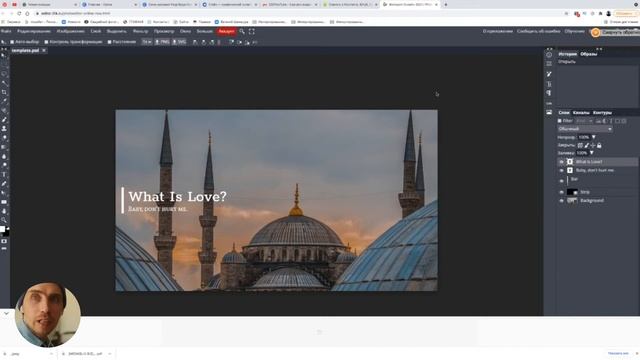640x360 pixels.
Task: Select the Type tool
Action: (4, 175)
